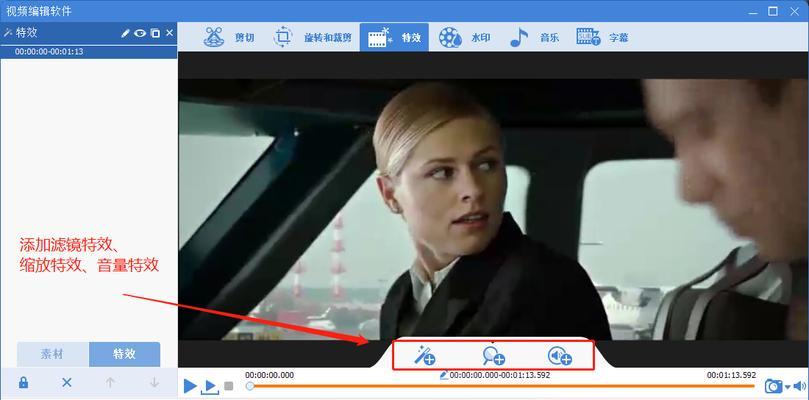
Task: Click the video preview frame
Action: click(x=493, y=209)
